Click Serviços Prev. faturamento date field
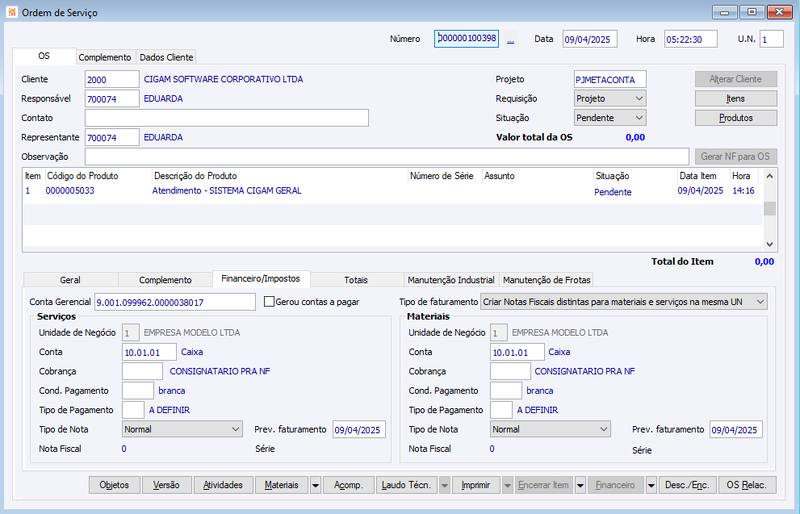Image resolution: width=800 pixels, height=514 pixels. (x=359, y=429)
